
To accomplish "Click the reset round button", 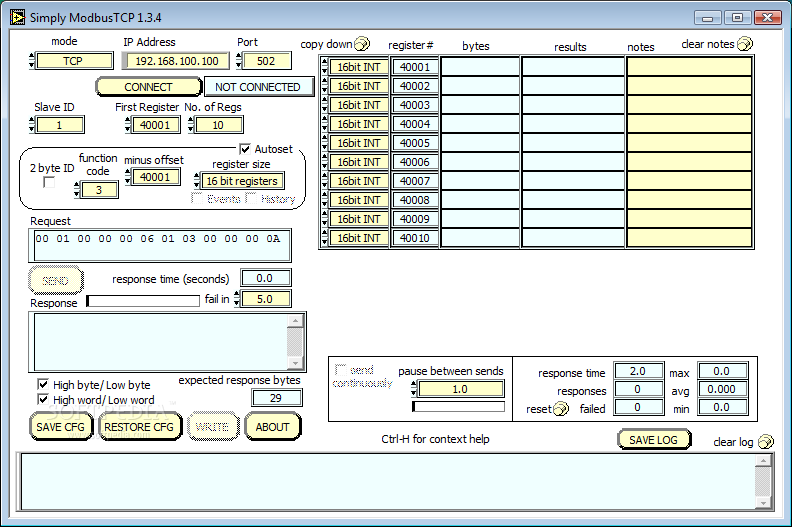I will pos(561,409).
